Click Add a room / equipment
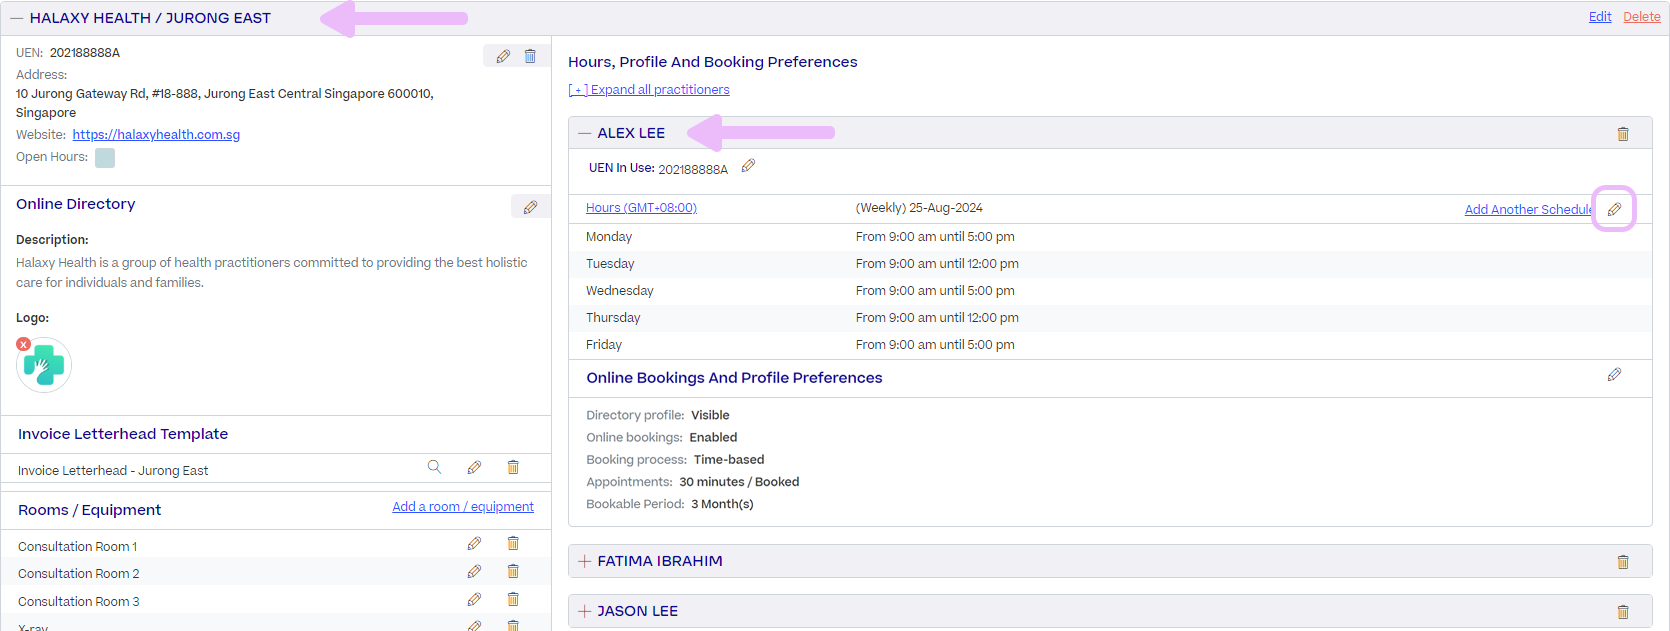Viewport: 1670px width, 631px height. (x=463, y=507)
